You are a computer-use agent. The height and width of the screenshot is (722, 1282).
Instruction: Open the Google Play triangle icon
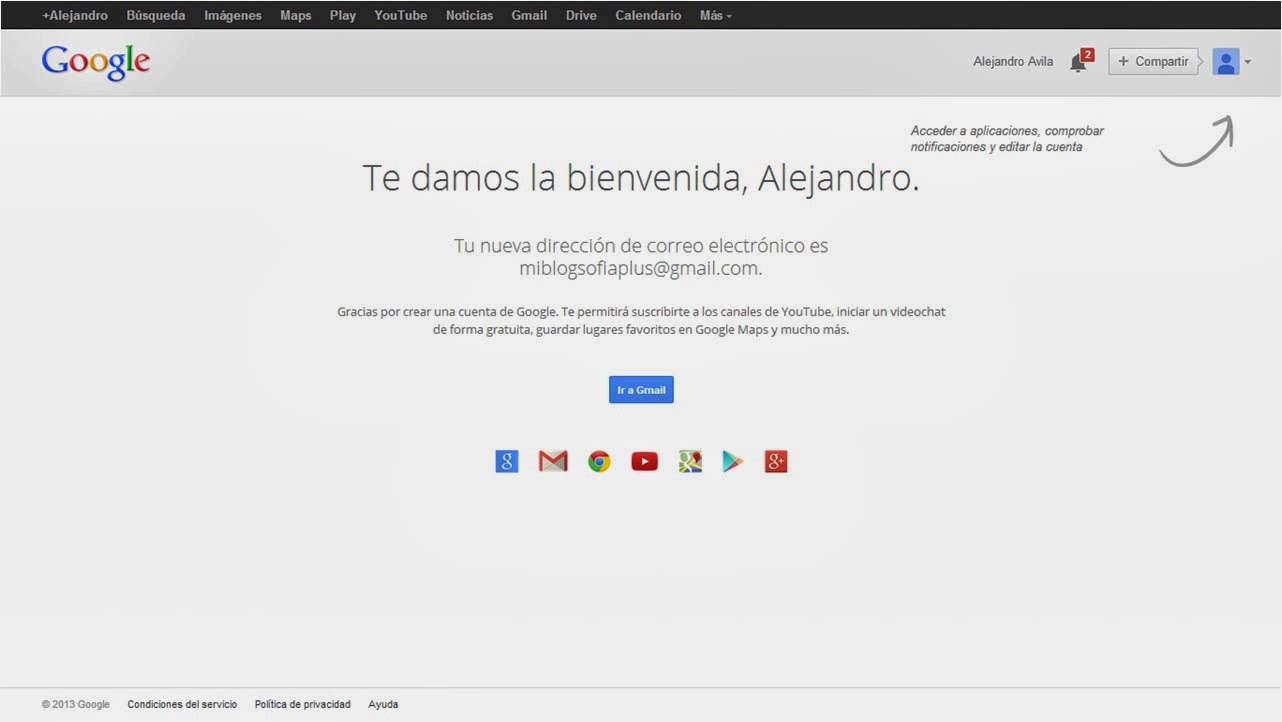pos(733,461)
